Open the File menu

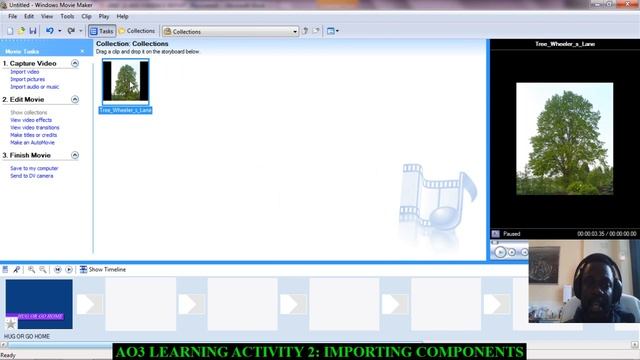click(13, 16)
